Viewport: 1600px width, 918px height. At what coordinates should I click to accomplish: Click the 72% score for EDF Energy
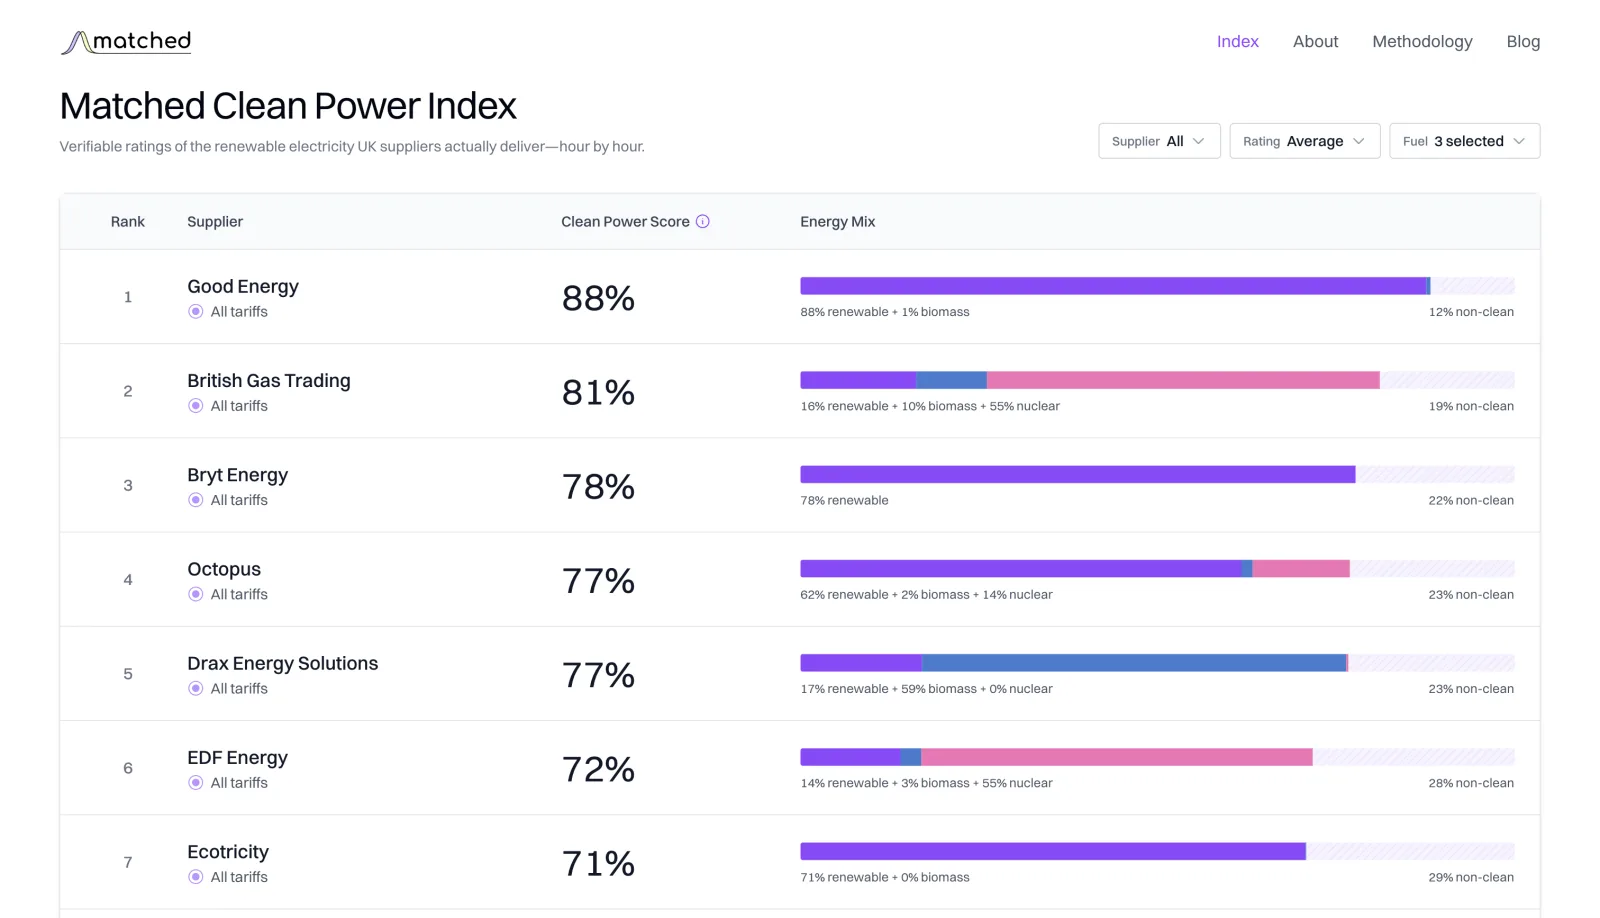tap(598, 769)
